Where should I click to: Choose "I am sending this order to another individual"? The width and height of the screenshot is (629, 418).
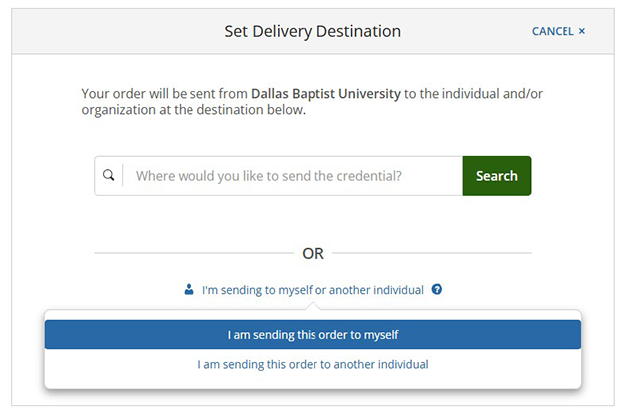pos(312,364)
